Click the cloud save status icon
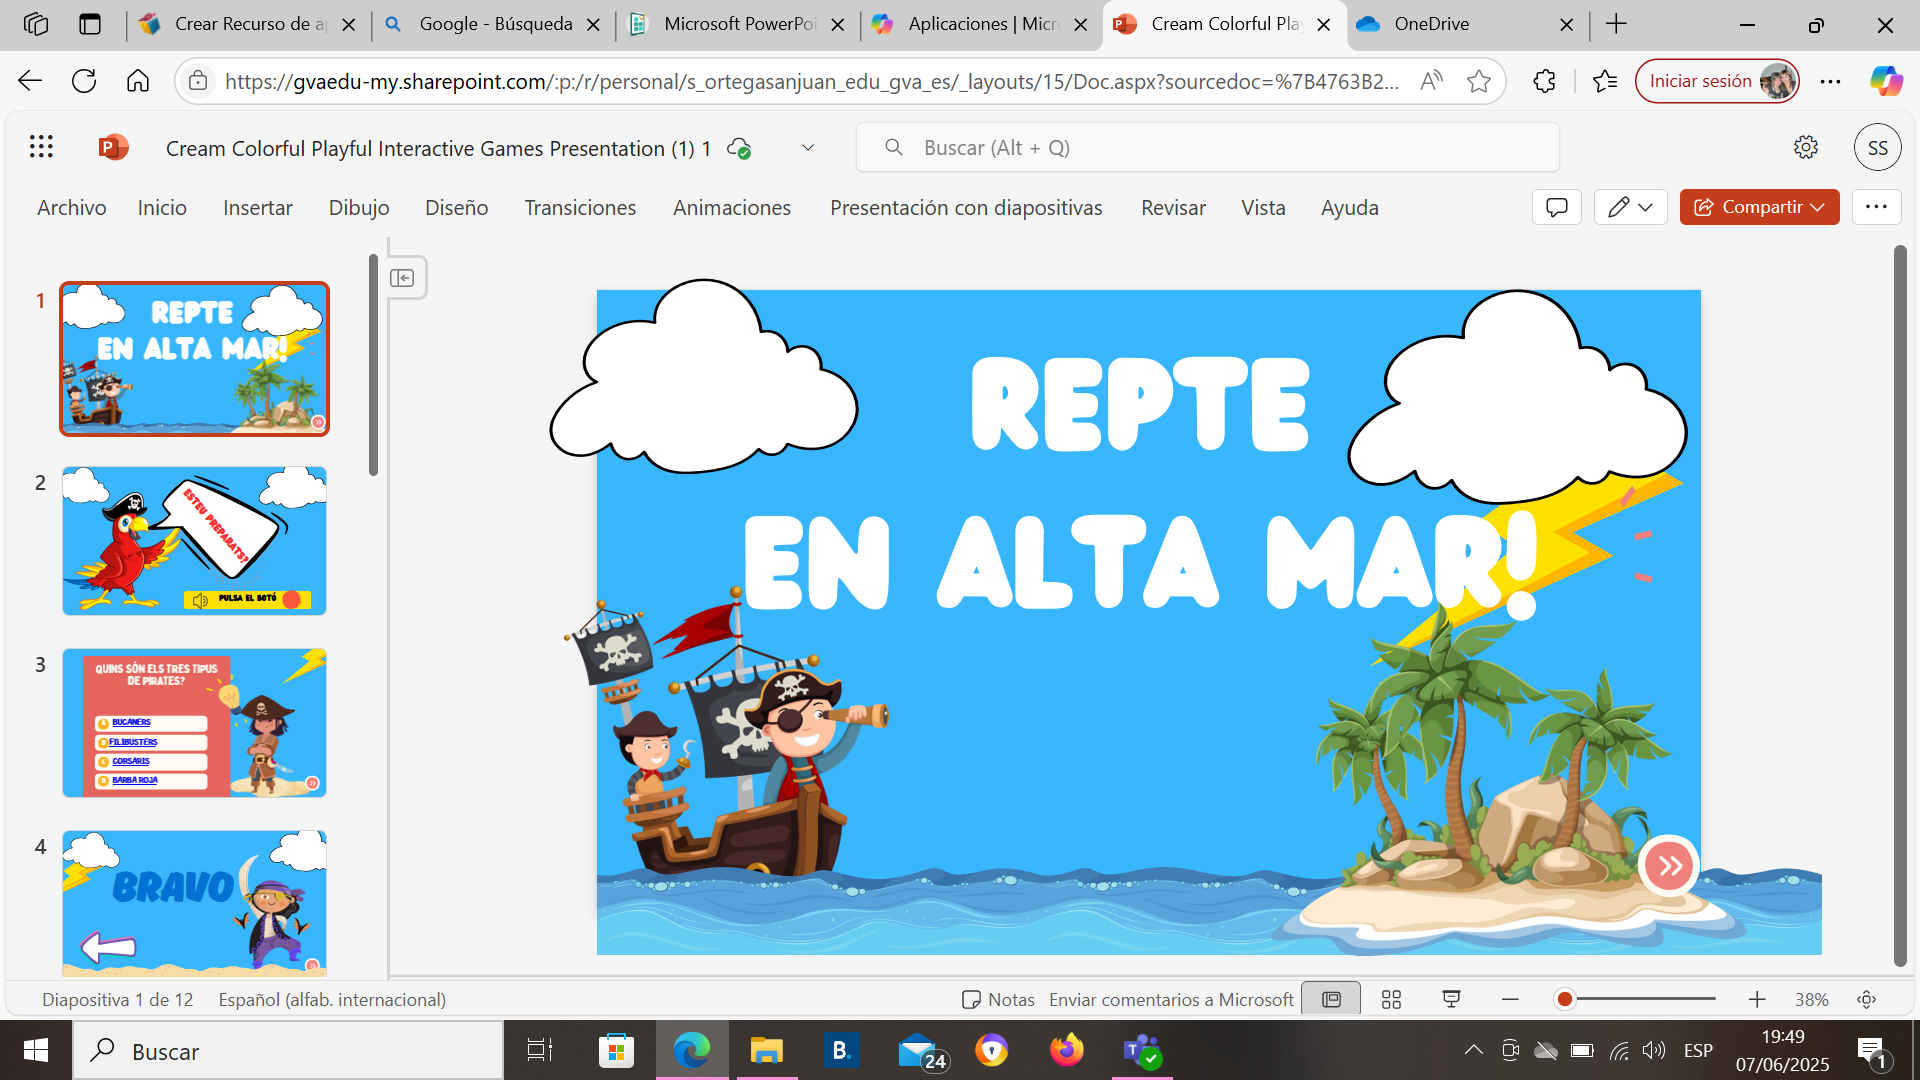Image resolution: width=1920 pixels, height=1080 pixels. [x=739, y=148]
